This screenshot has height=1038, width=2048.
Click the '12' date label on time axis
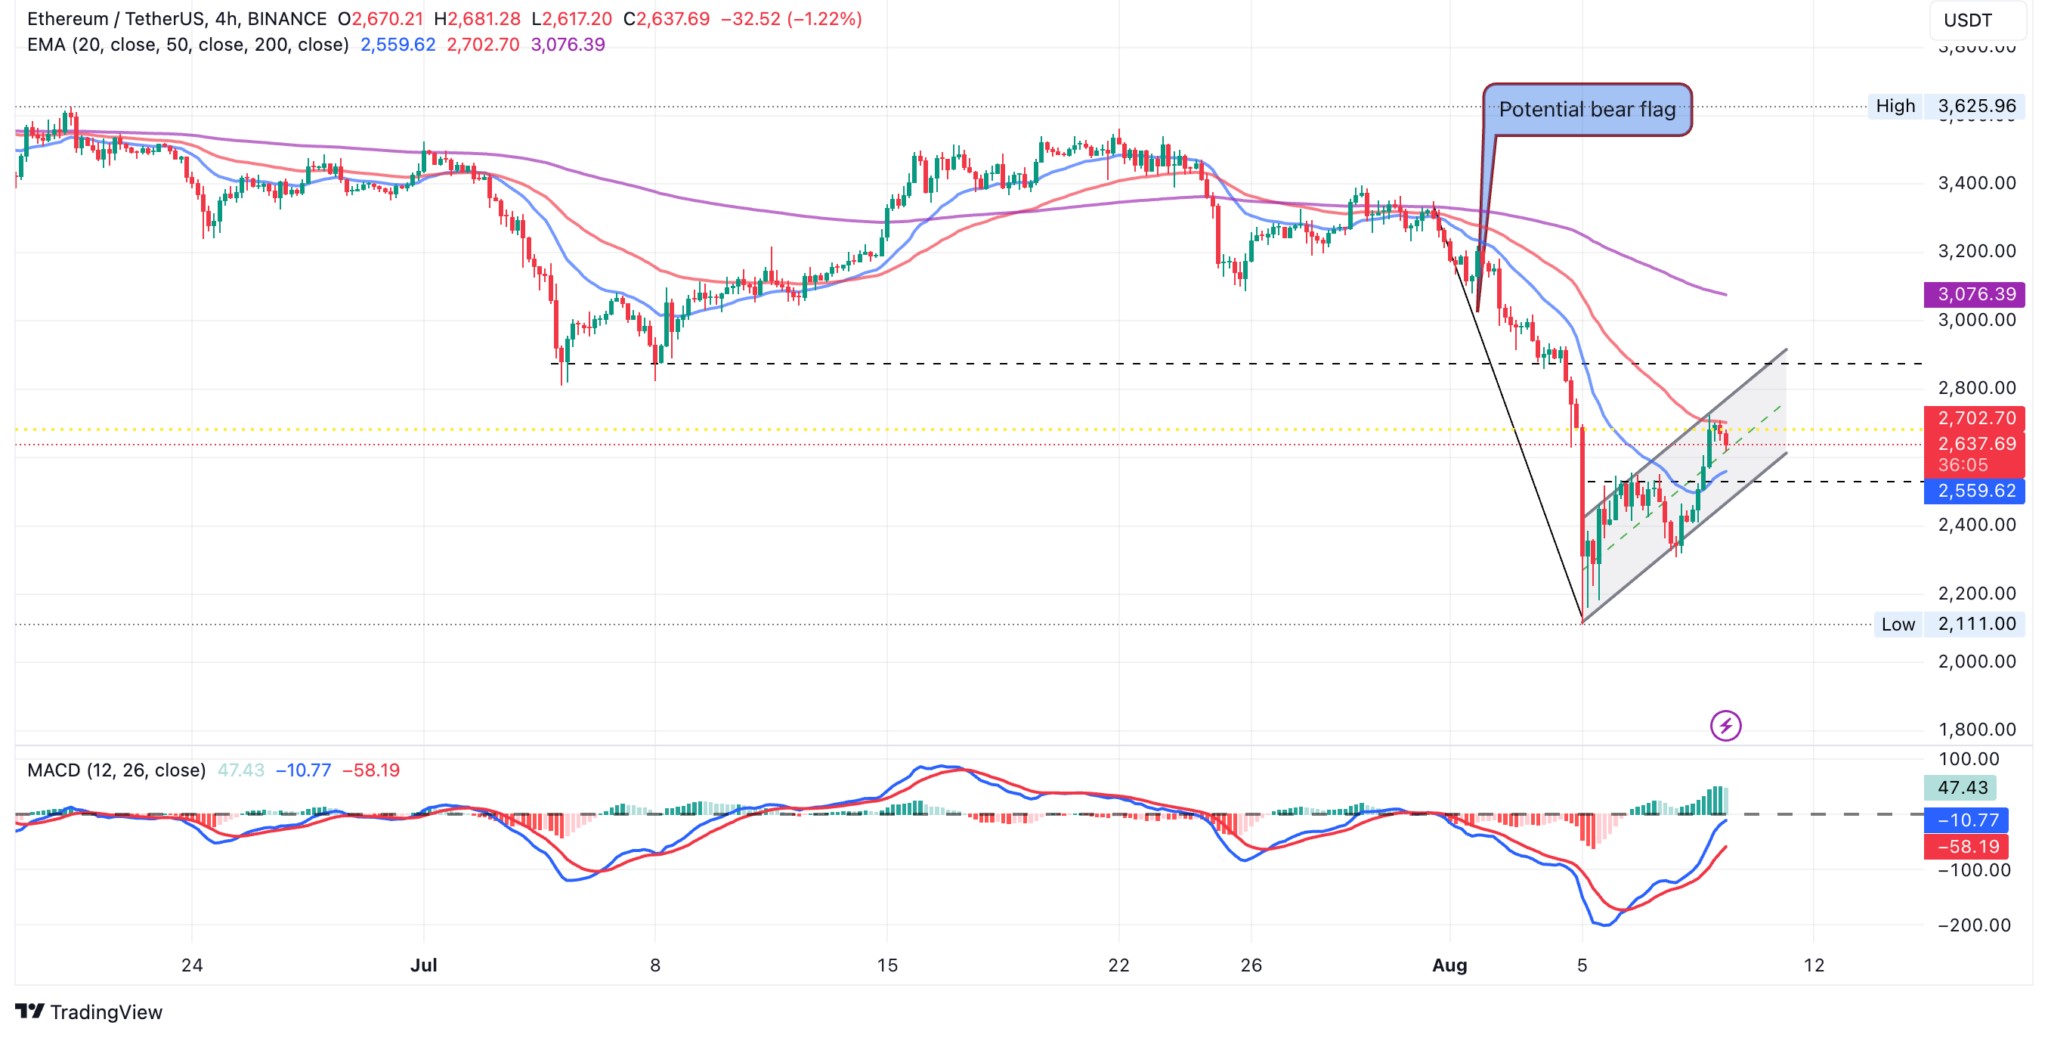[x=1813, y=965]
